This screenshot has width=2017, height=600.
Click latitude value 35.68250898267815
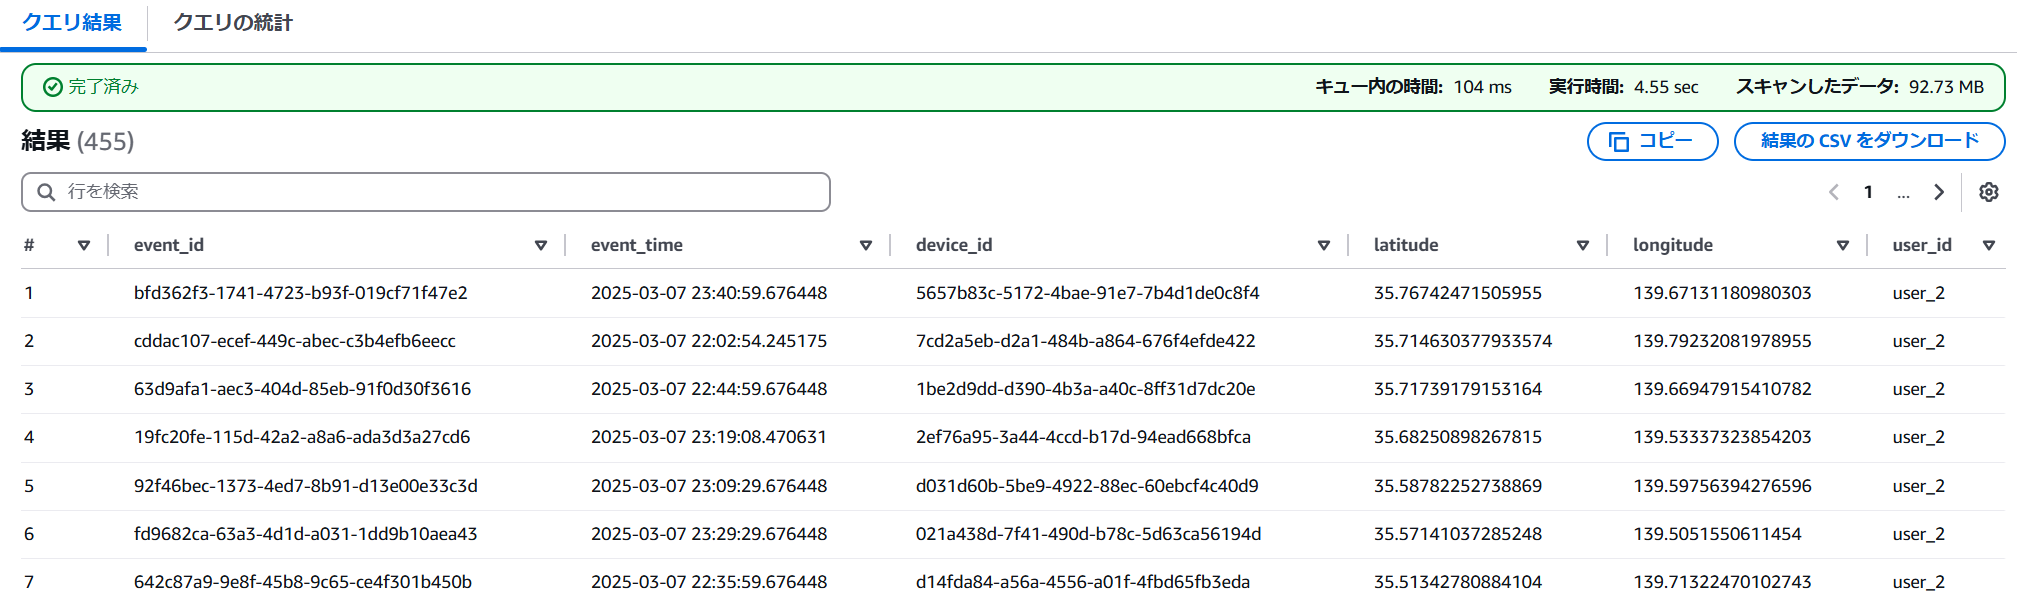click(x=1458, y=437)
